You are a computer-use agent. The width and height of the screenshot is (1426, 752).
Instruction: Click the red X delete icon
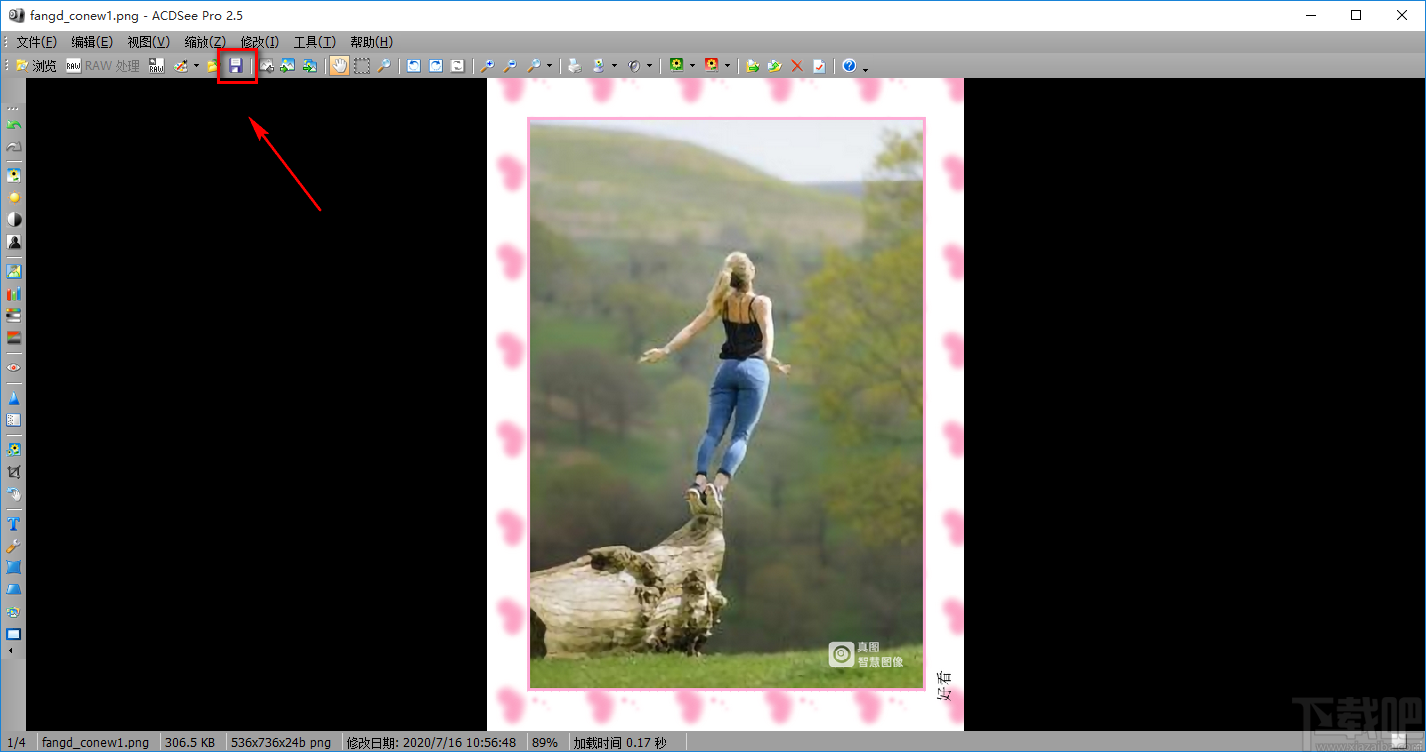(x=797, y=66)
